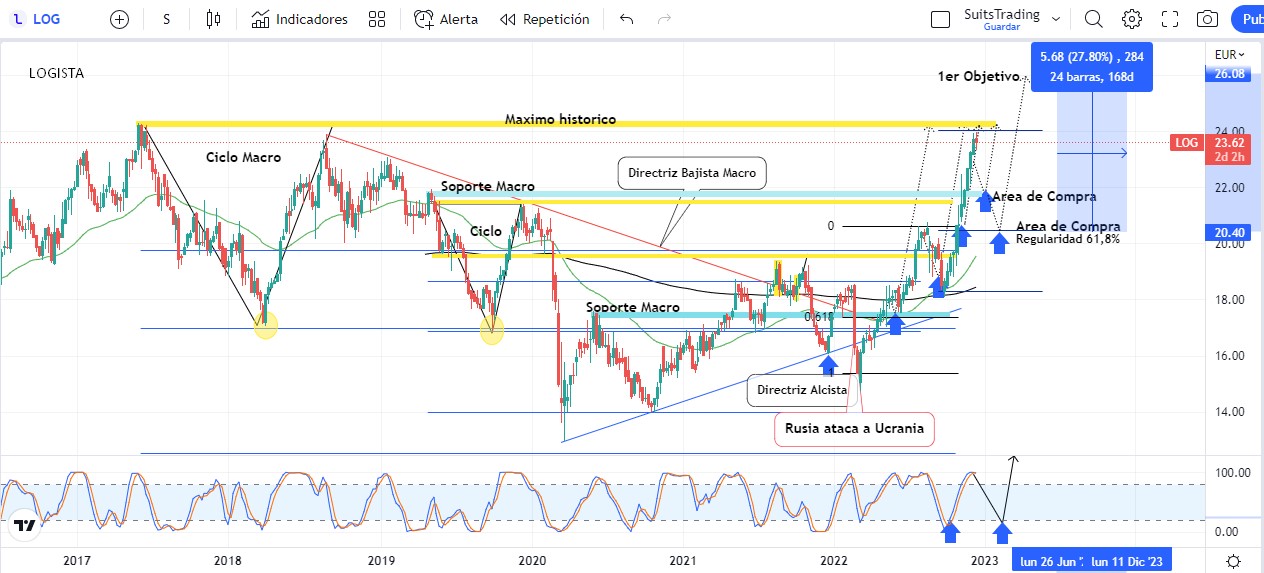1264x573 pixels.
Task: Expand the chevron beside SuitsTrading
Action: click(x=1055, y=19)
